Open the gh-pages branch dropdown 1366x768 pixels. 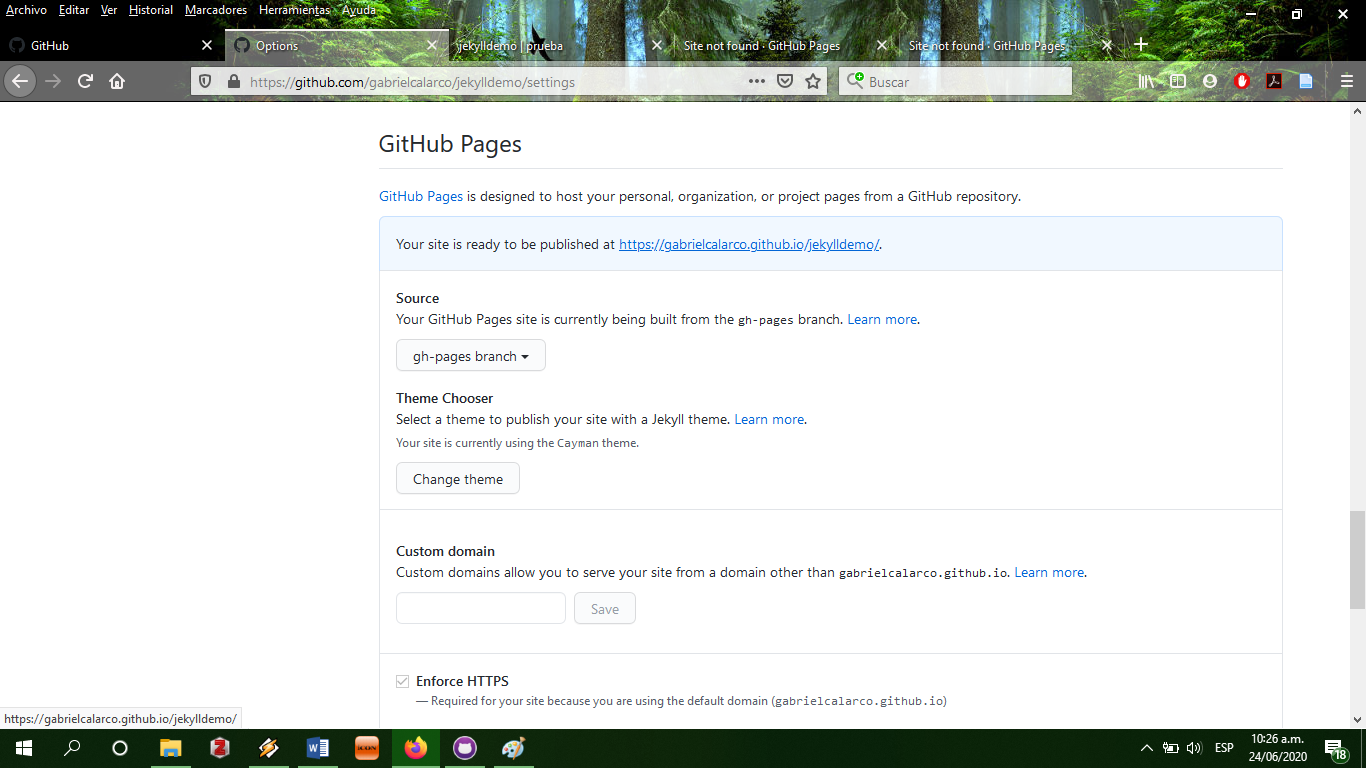470,355
